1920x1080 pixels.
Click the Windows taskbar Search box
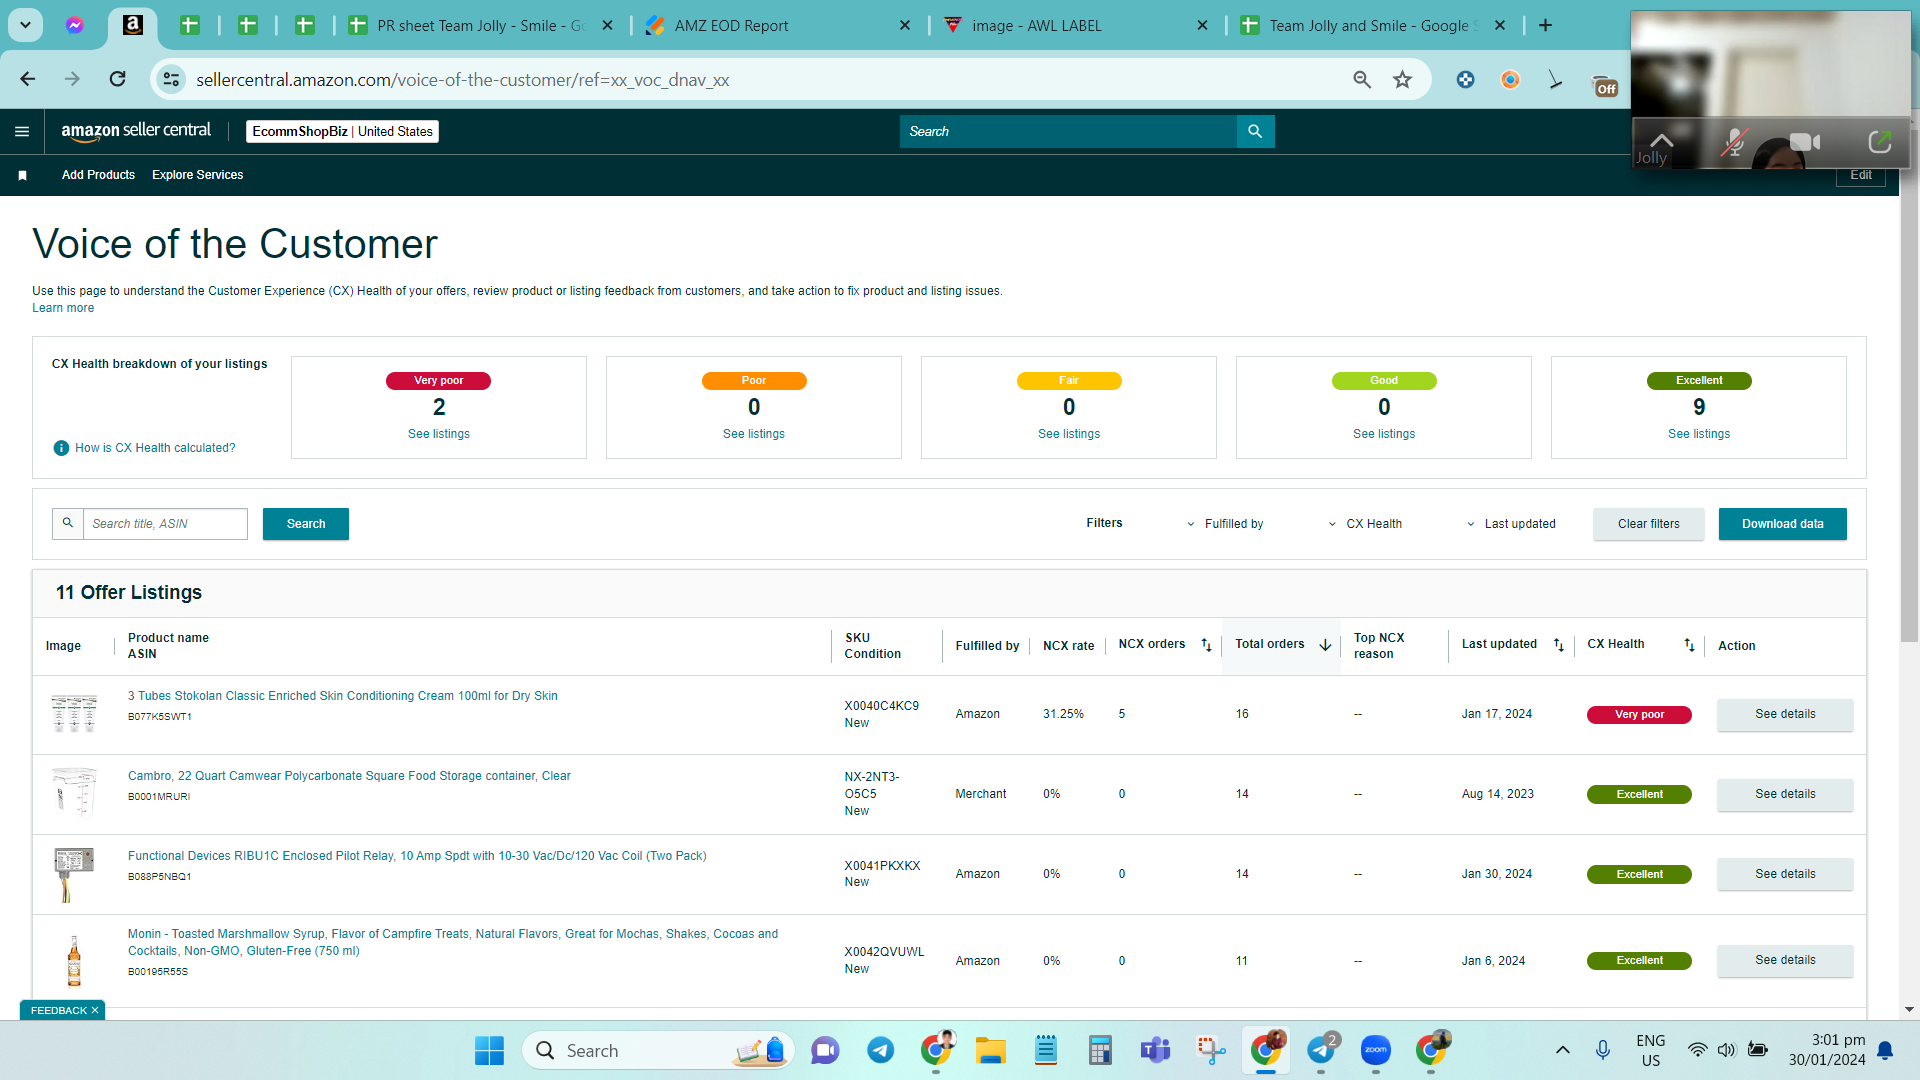(658, 1050)
